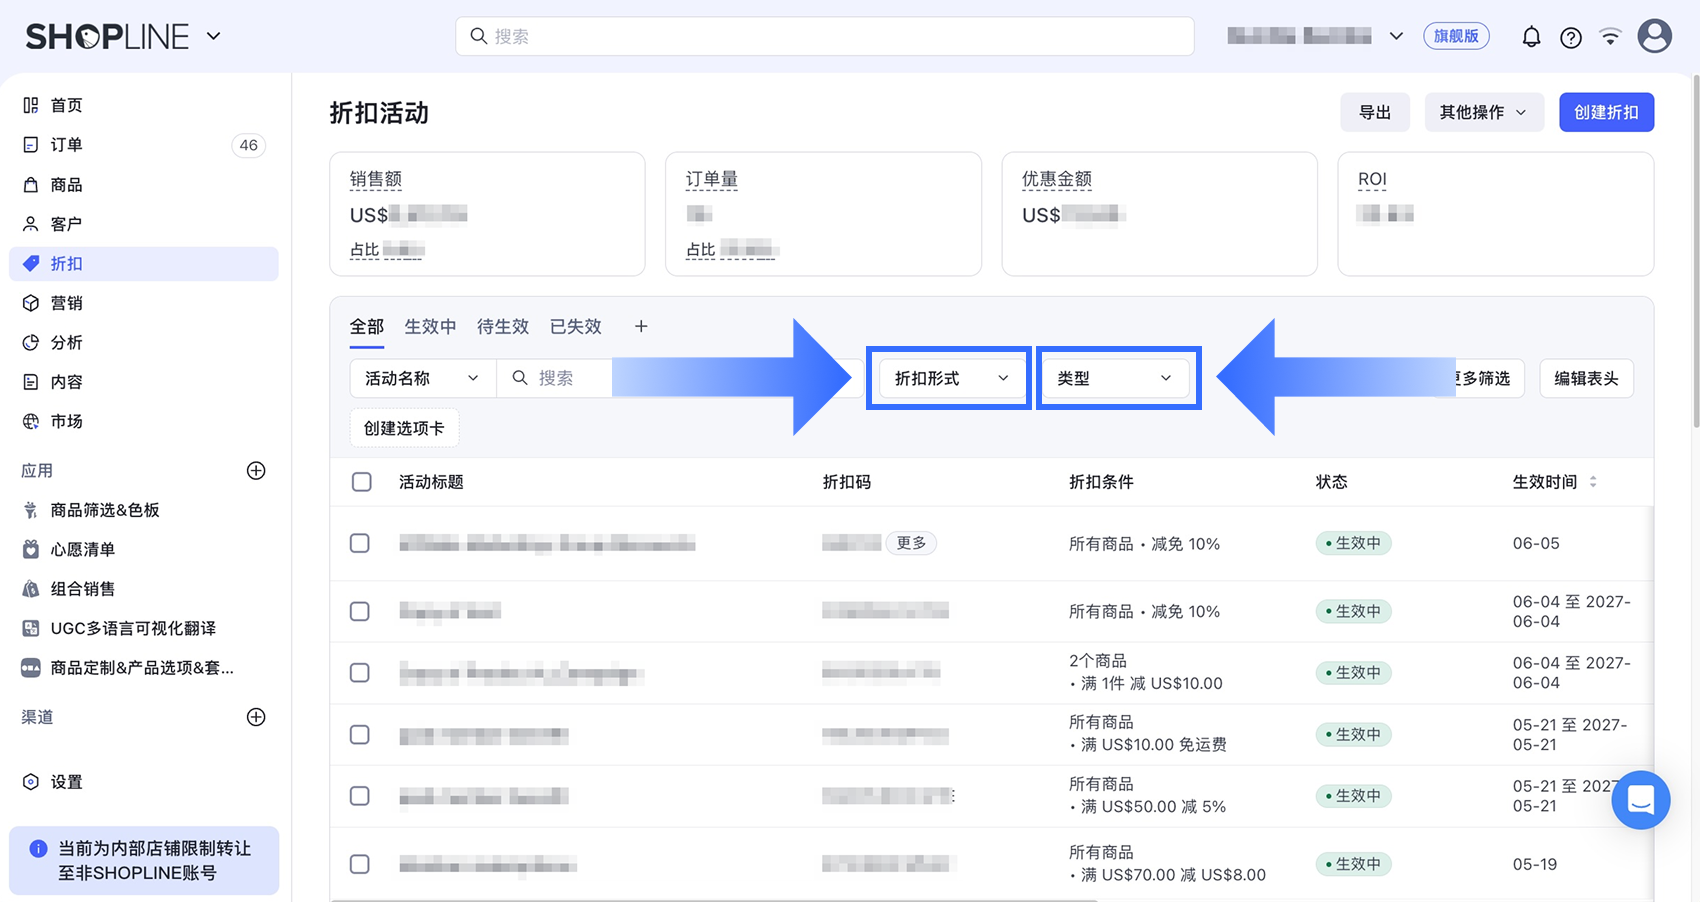Expand the 类型 dropdown filter
Viewport: 1700px width, 902px height.
point(1118,378)
